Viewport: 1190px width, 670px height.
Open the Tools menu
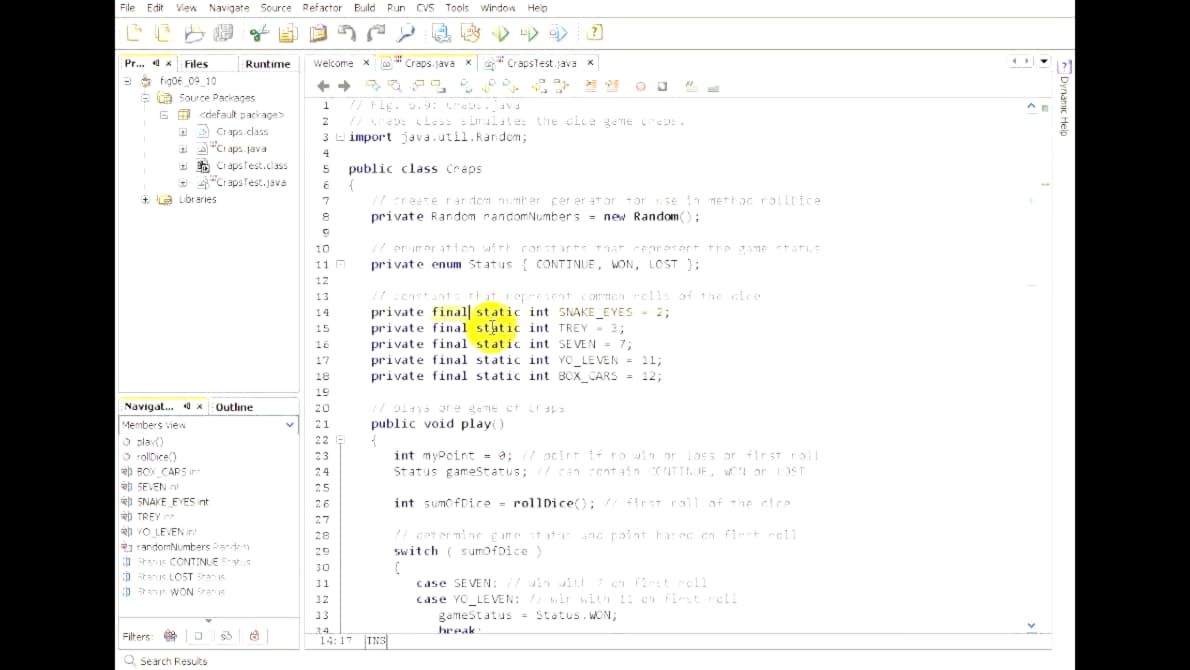pos(457,8)
